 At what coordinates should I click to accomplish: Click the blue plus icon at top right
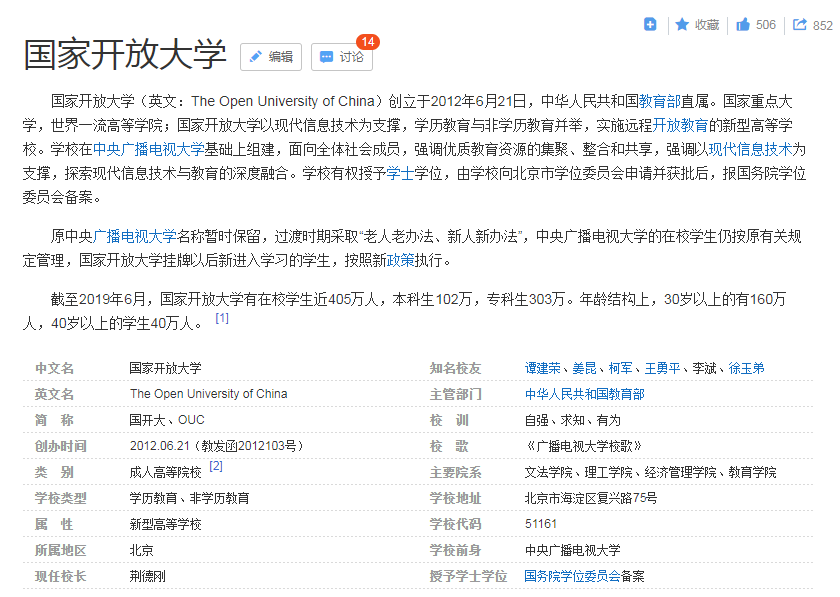649,24
